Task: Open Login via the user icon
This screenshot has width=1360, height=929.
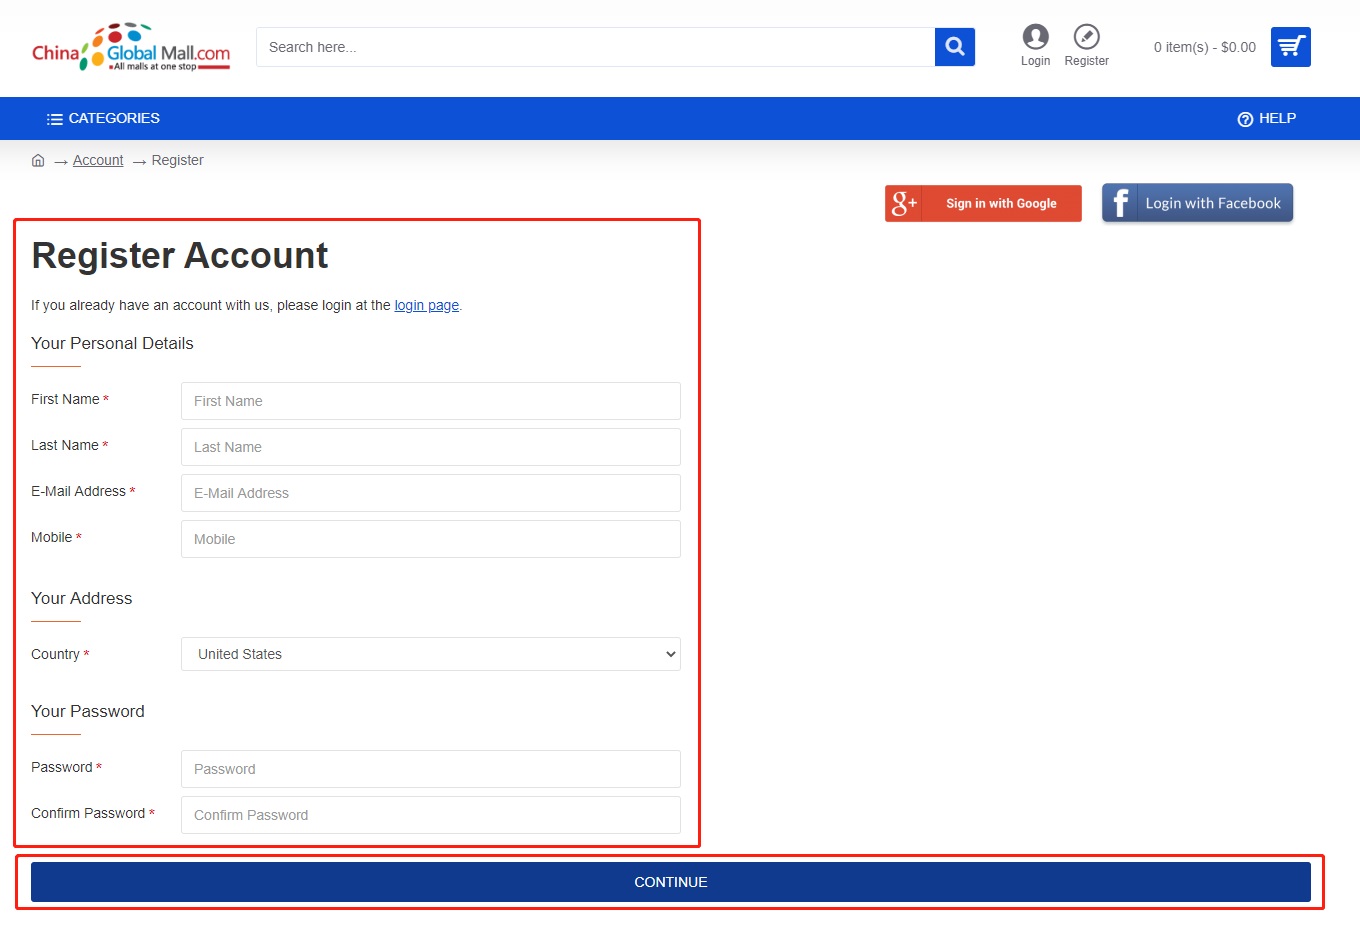Action: click(1035, 46)
